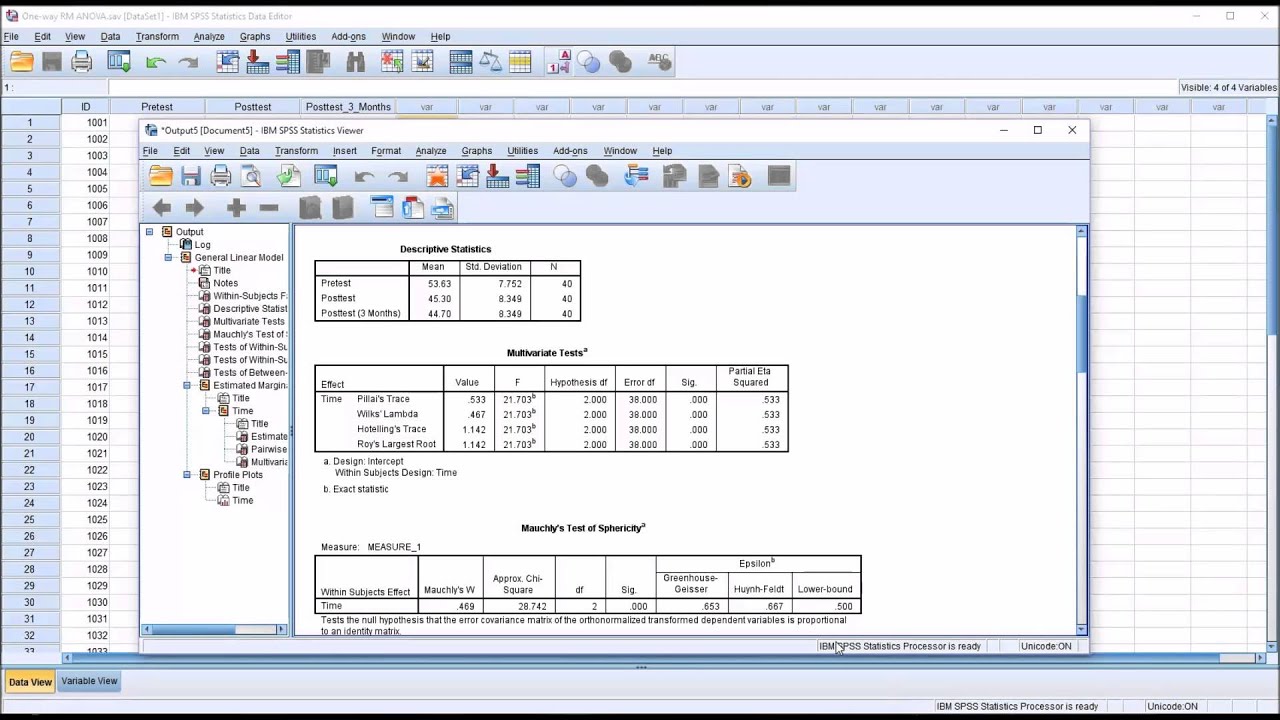Select row 10 header in Data Editor
This screenshot has width=1280, height=720.
[x=30, y=271]
